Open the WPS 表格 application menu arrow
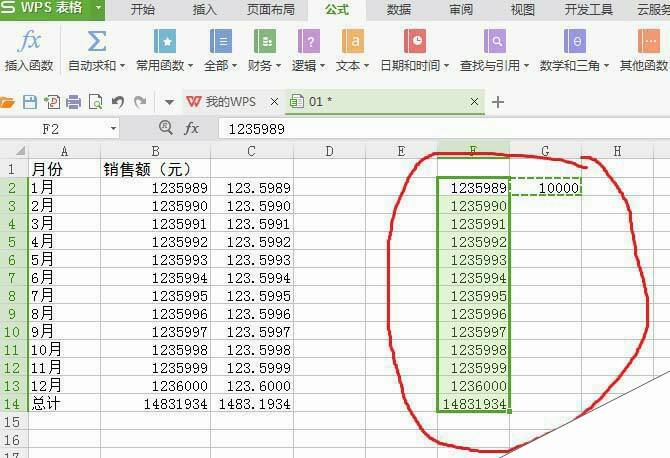The height and width of the screenshot is (458, 670). click(99, 8)
